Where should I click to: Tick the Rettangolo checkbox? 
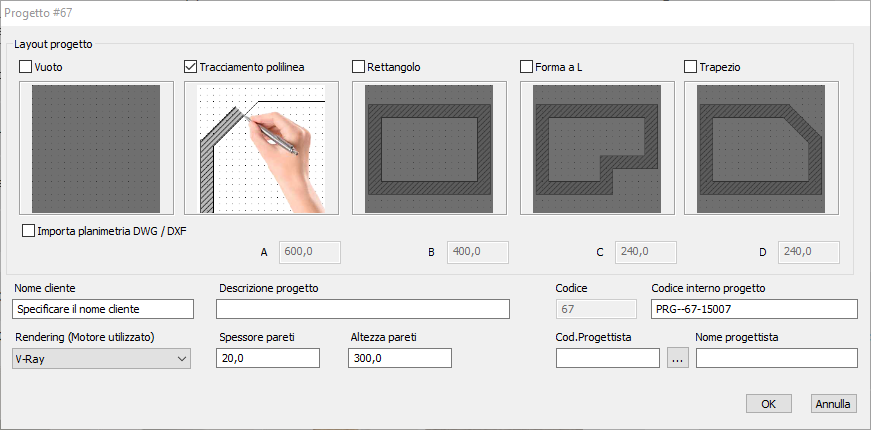[x=358, y=67]
